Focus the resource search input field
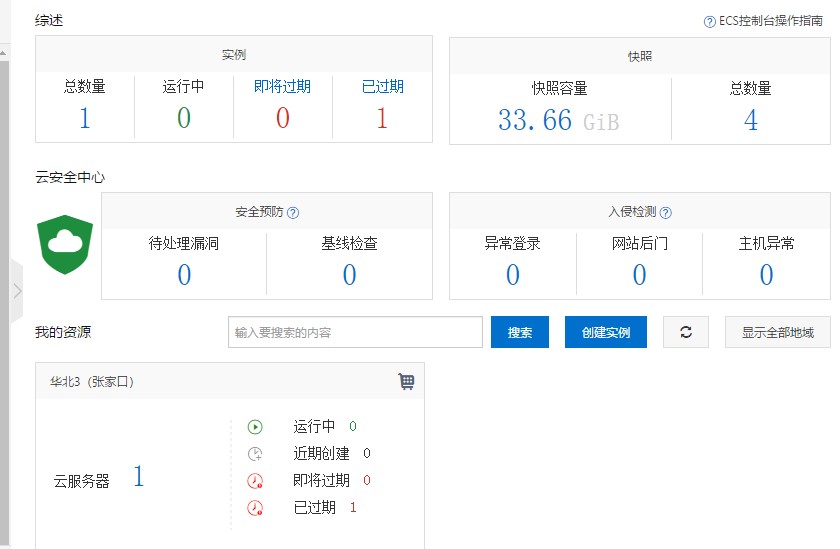840x549 pixels. tap(355, 332)
